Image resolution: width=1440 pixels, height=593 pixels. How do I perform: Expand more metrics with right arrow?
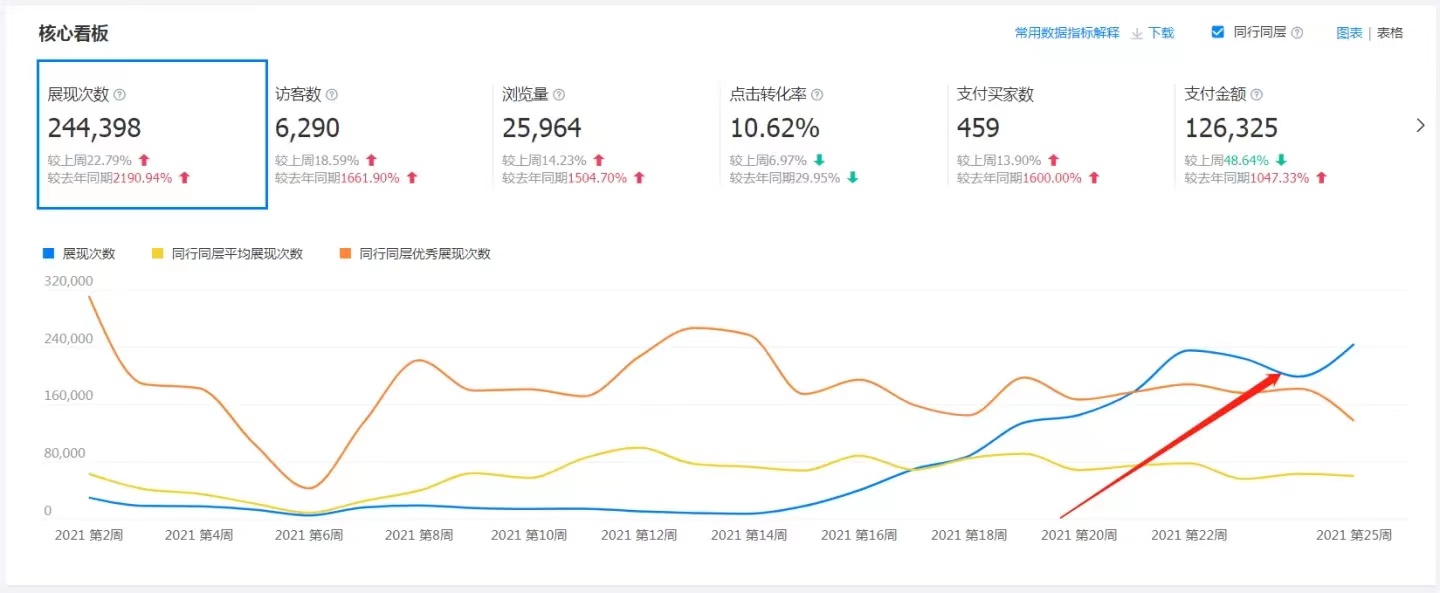pyautogui.click(x=1420, y=125)
